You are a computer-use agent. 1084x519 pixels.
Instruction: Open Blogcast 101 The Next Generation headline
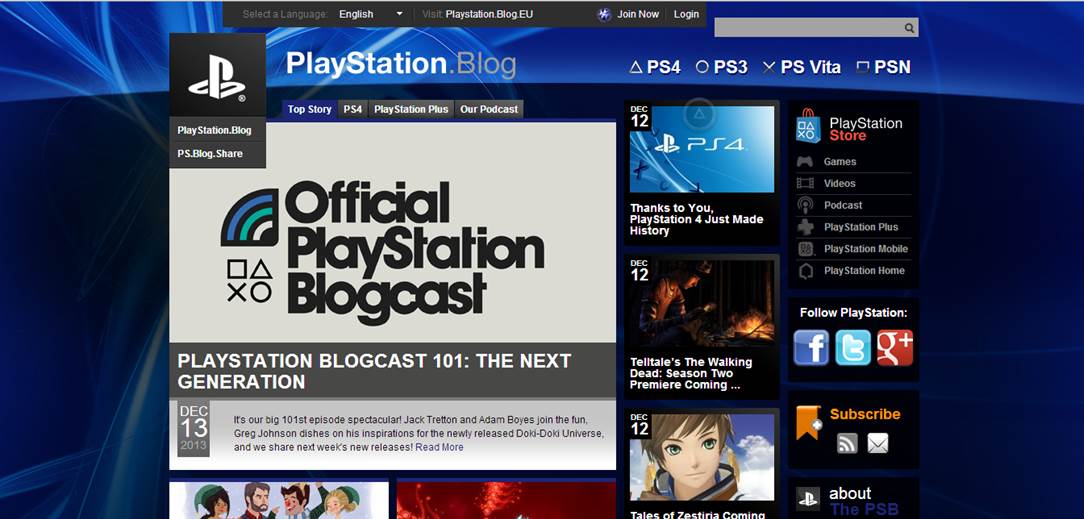(374, 371)
